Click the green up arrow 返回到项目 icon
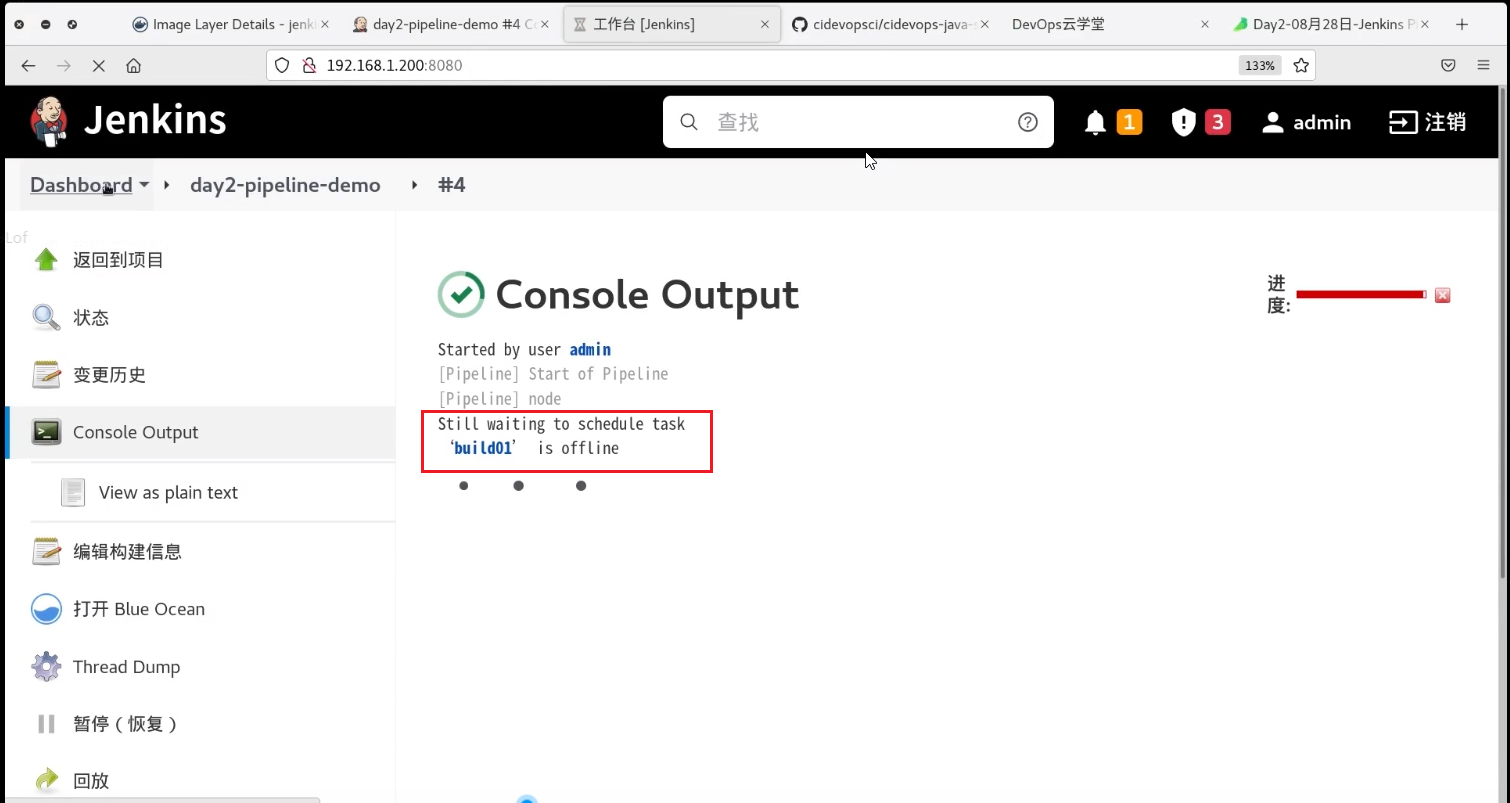Screen dimensions: 1510x803 46,260
